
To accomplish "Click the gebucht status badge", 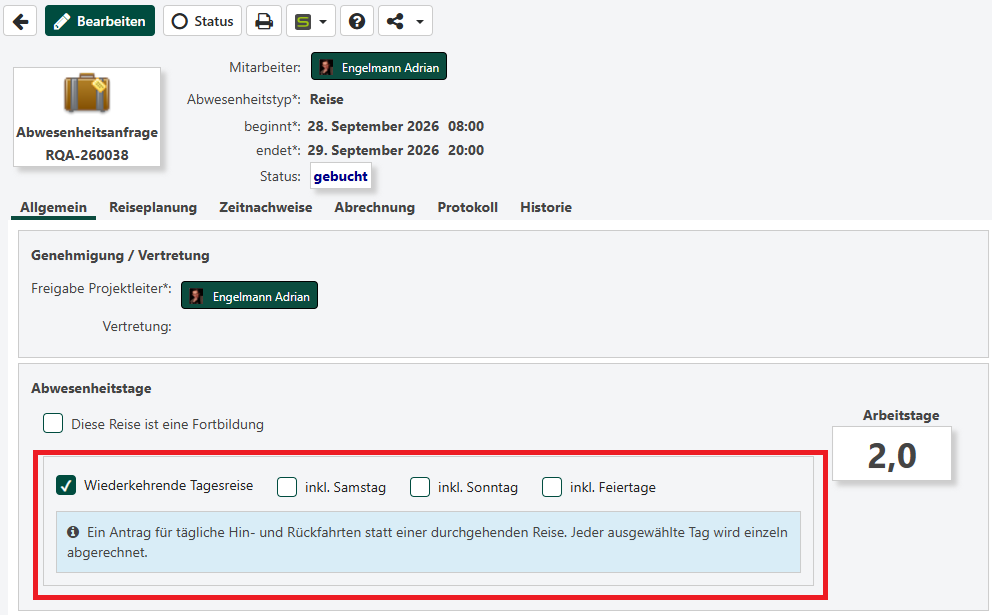I will 340,177.
